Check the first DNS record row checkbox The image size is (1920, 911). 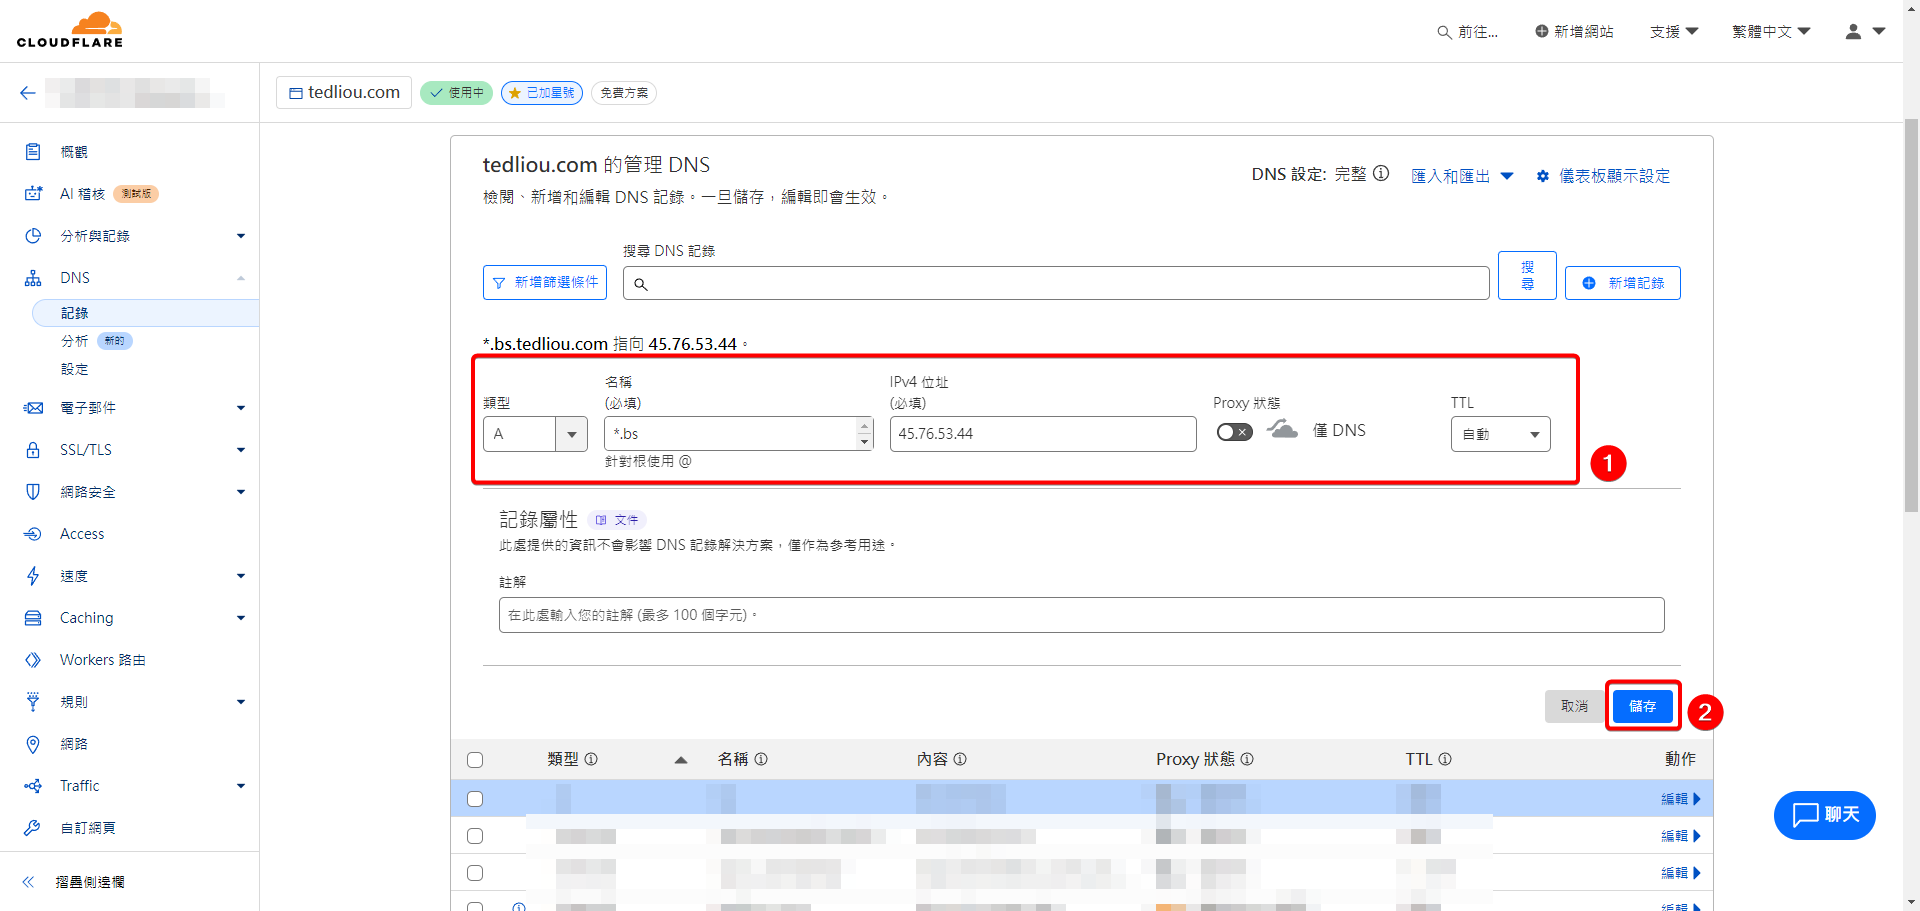(x=475, y=799)
